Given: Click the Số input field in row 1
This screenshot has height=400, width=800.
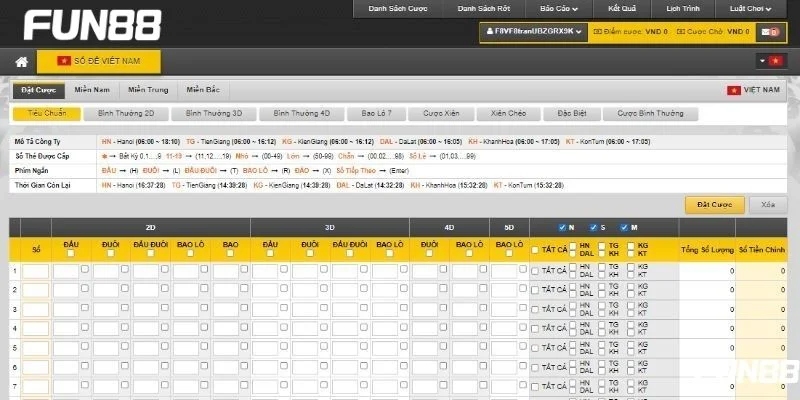Looking at the screenshot, I should coord(36,270).
